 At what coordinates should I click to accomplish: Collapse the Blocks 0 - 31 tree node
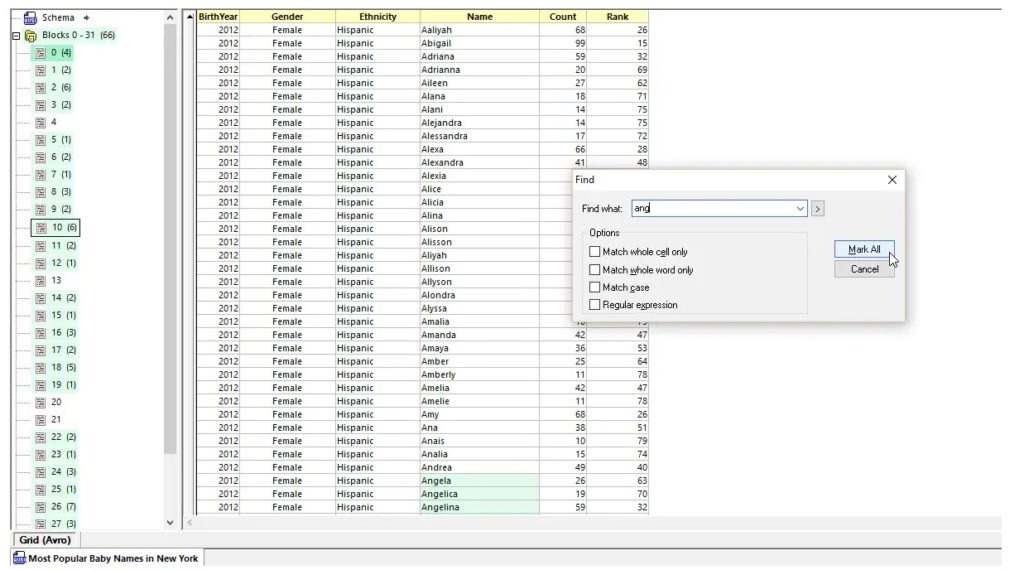[16, 36]
